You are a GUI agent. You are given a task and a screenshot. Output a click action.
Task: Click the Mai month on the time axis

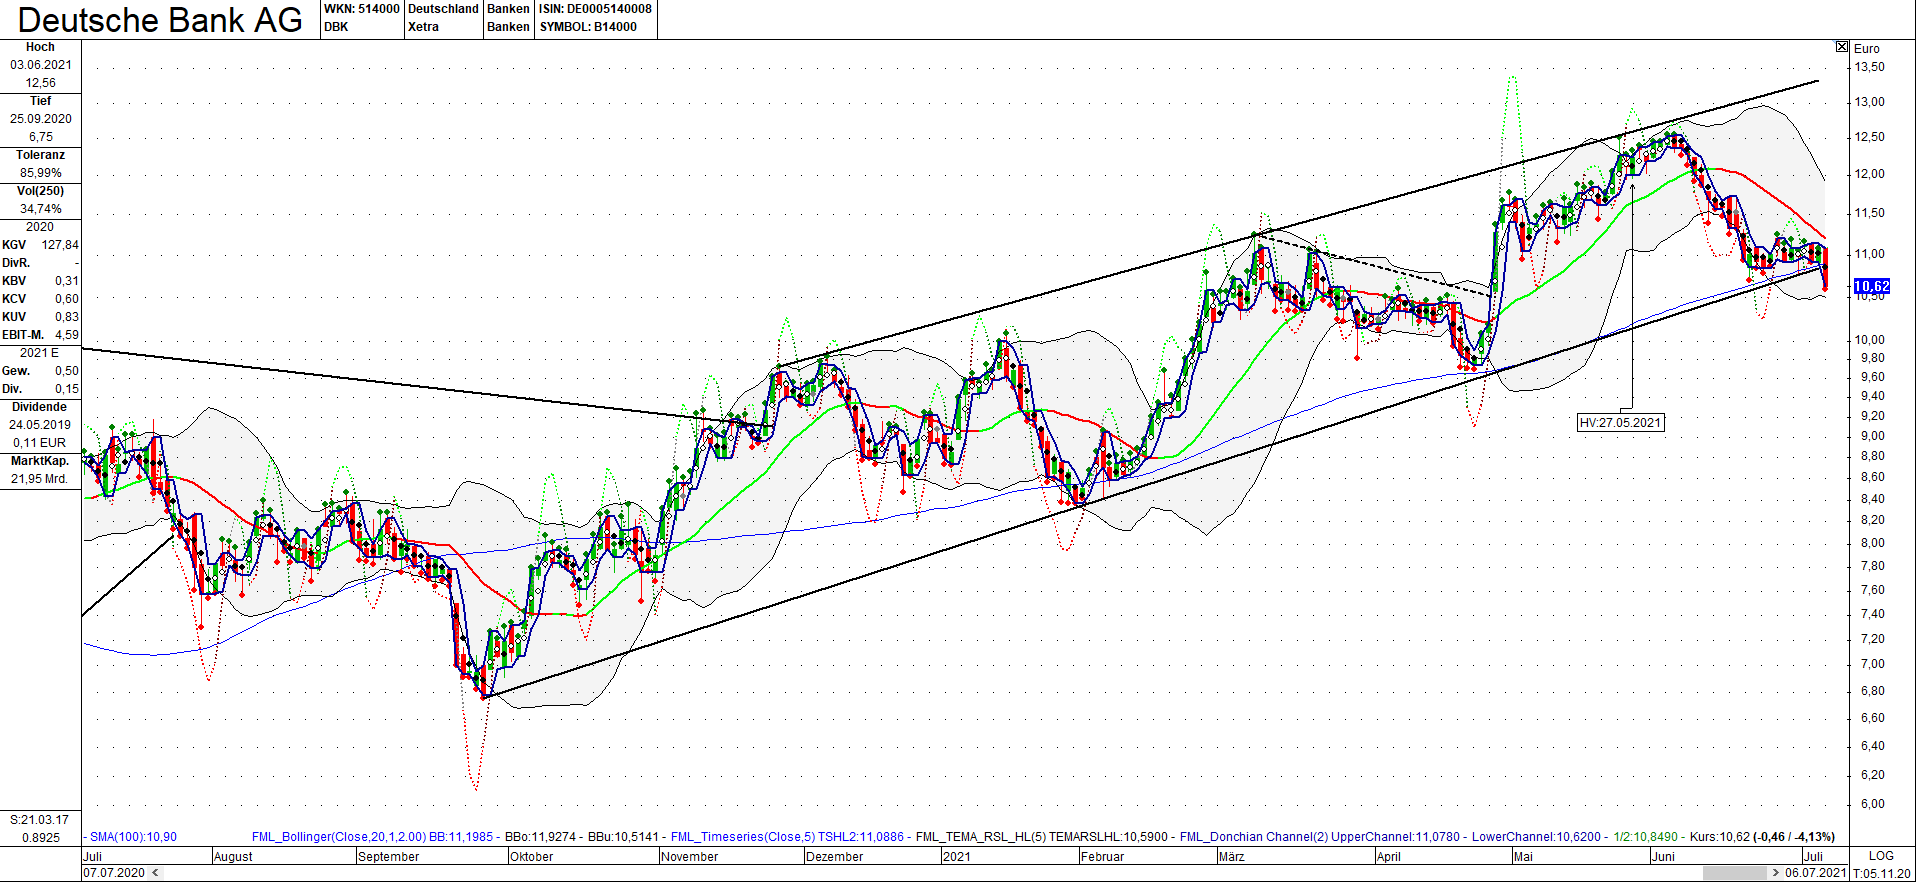[x=1523, y=857]
